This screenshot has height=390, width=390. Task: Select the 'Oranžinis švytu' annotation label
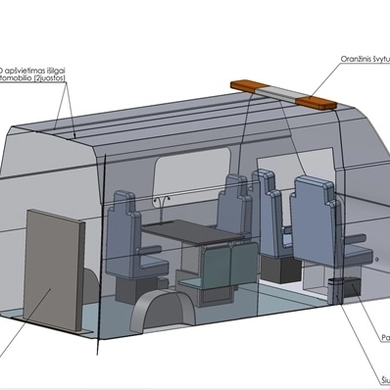[365, 59]
